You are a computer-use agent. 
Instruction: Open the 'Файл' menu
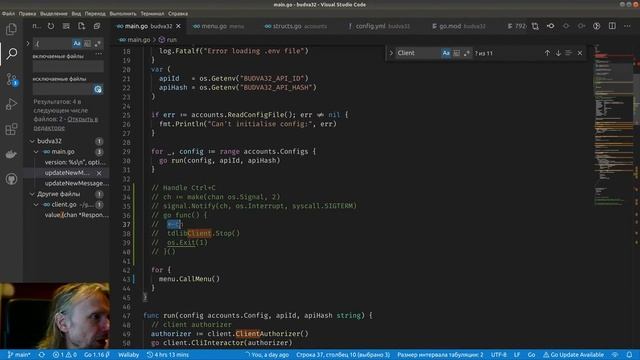tap(8, 13)
